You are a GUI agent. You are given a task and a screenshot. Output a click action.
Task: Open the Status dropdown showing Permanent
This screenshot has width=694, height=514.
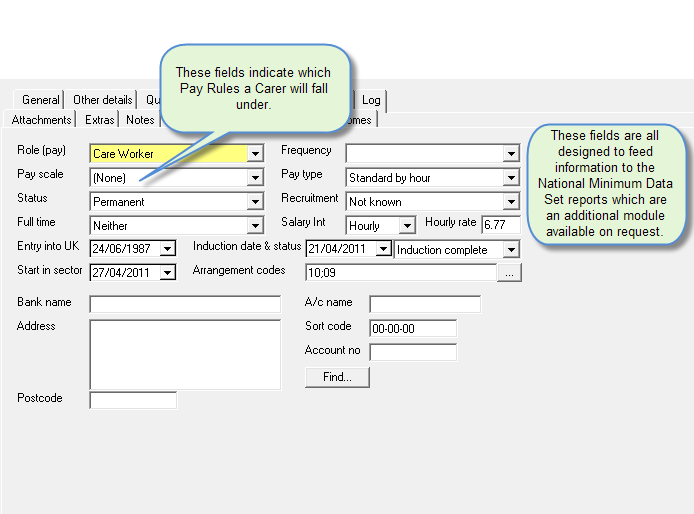255,202
